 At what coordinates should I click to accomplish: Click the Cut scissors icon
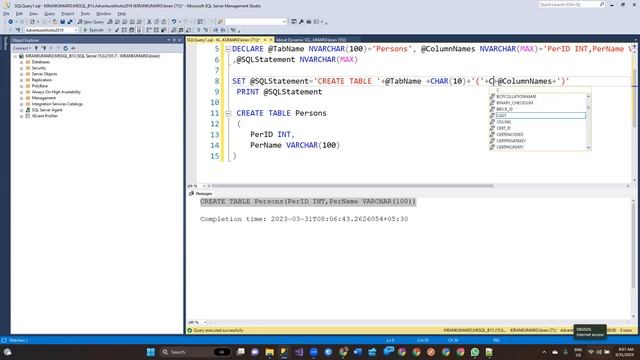(x=149, y=22)
